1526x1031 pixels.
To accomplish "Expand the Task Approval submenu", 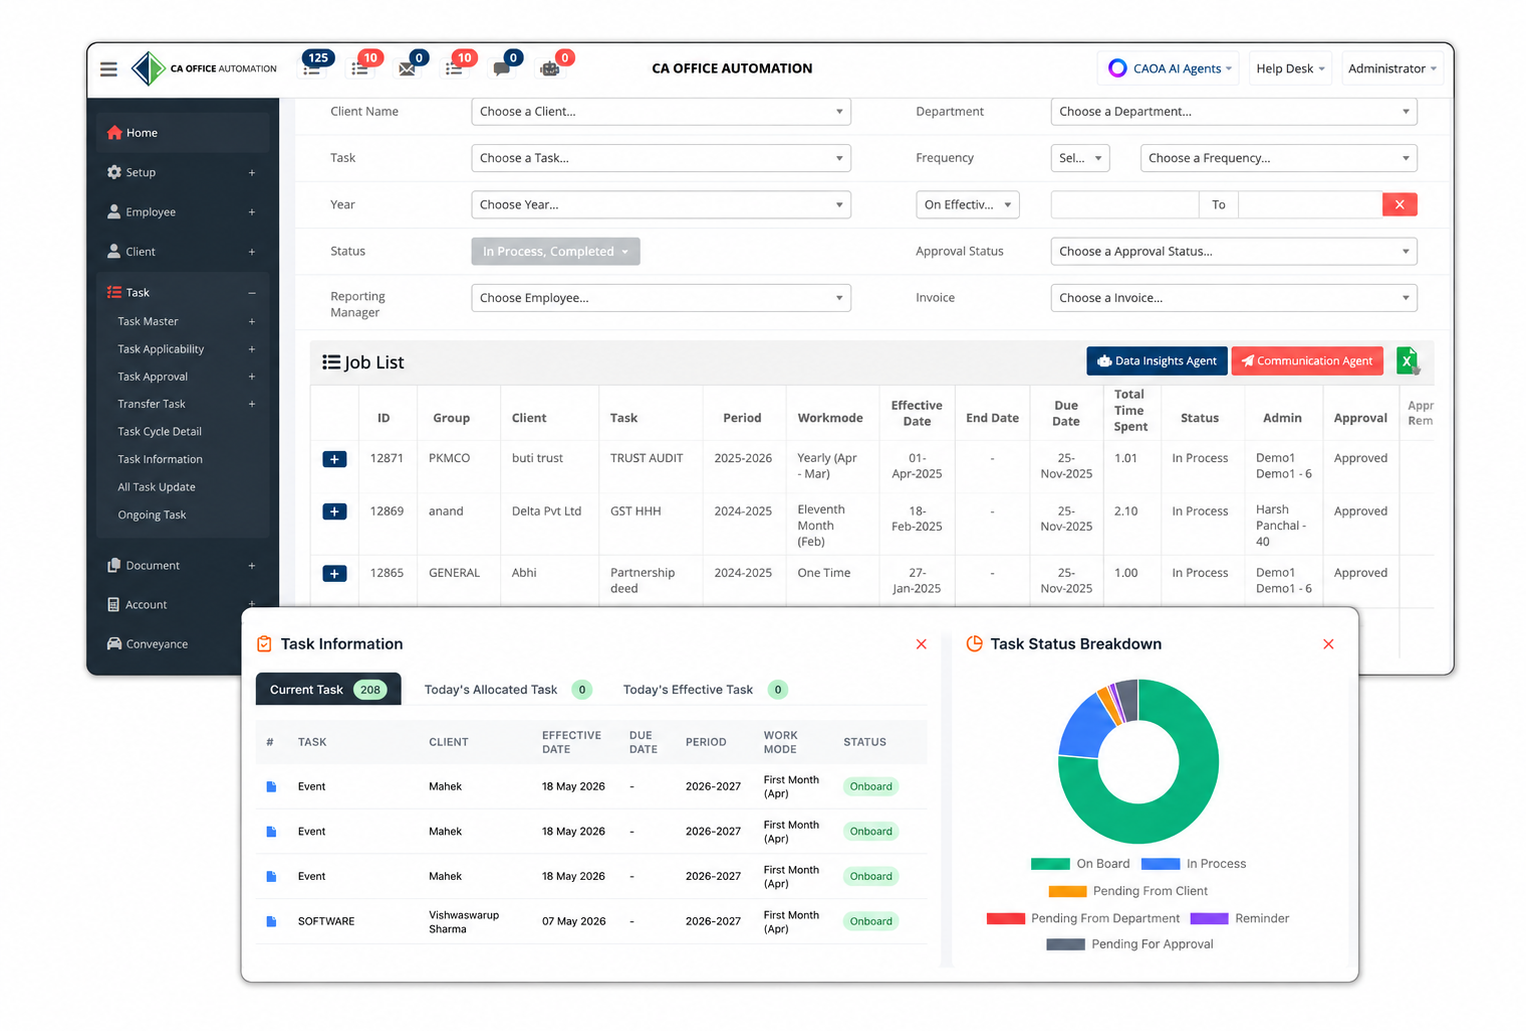I will pyautogui.click(x=252, y=377).
